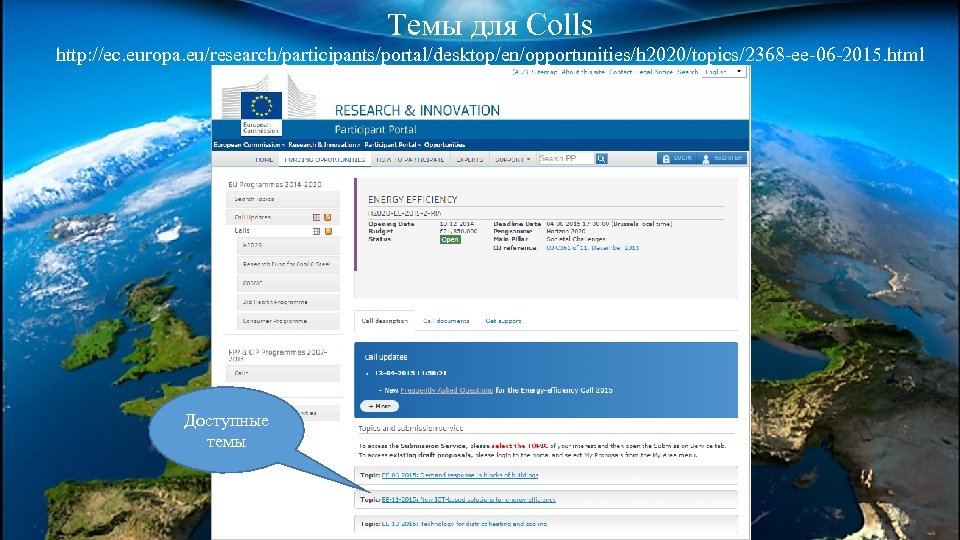Open the Calls table view icon

tap(317, 231)
